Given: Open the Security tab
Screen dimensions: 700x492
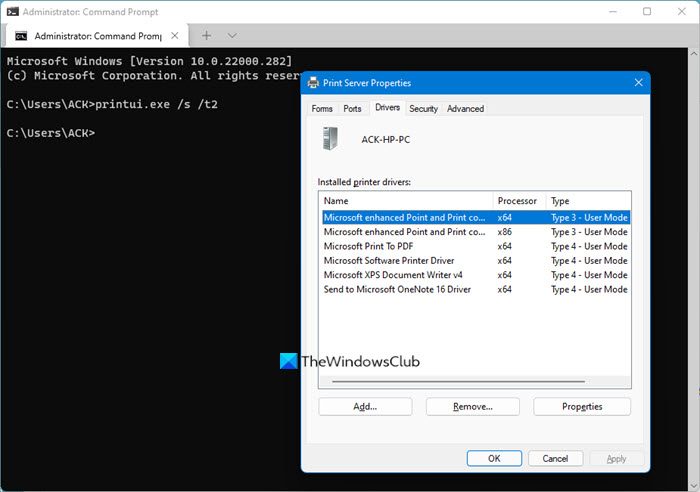Looking at the screenshot, I should (423, 108).
